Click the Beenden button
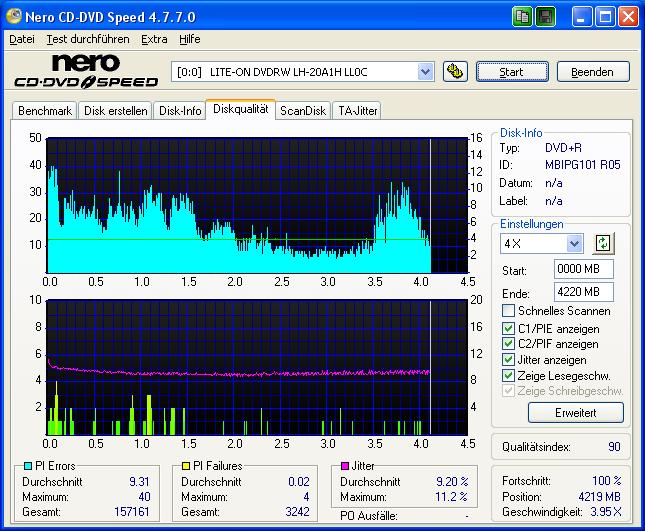Image resolution: width=645 pixels, height=531 pixels. 593,72
